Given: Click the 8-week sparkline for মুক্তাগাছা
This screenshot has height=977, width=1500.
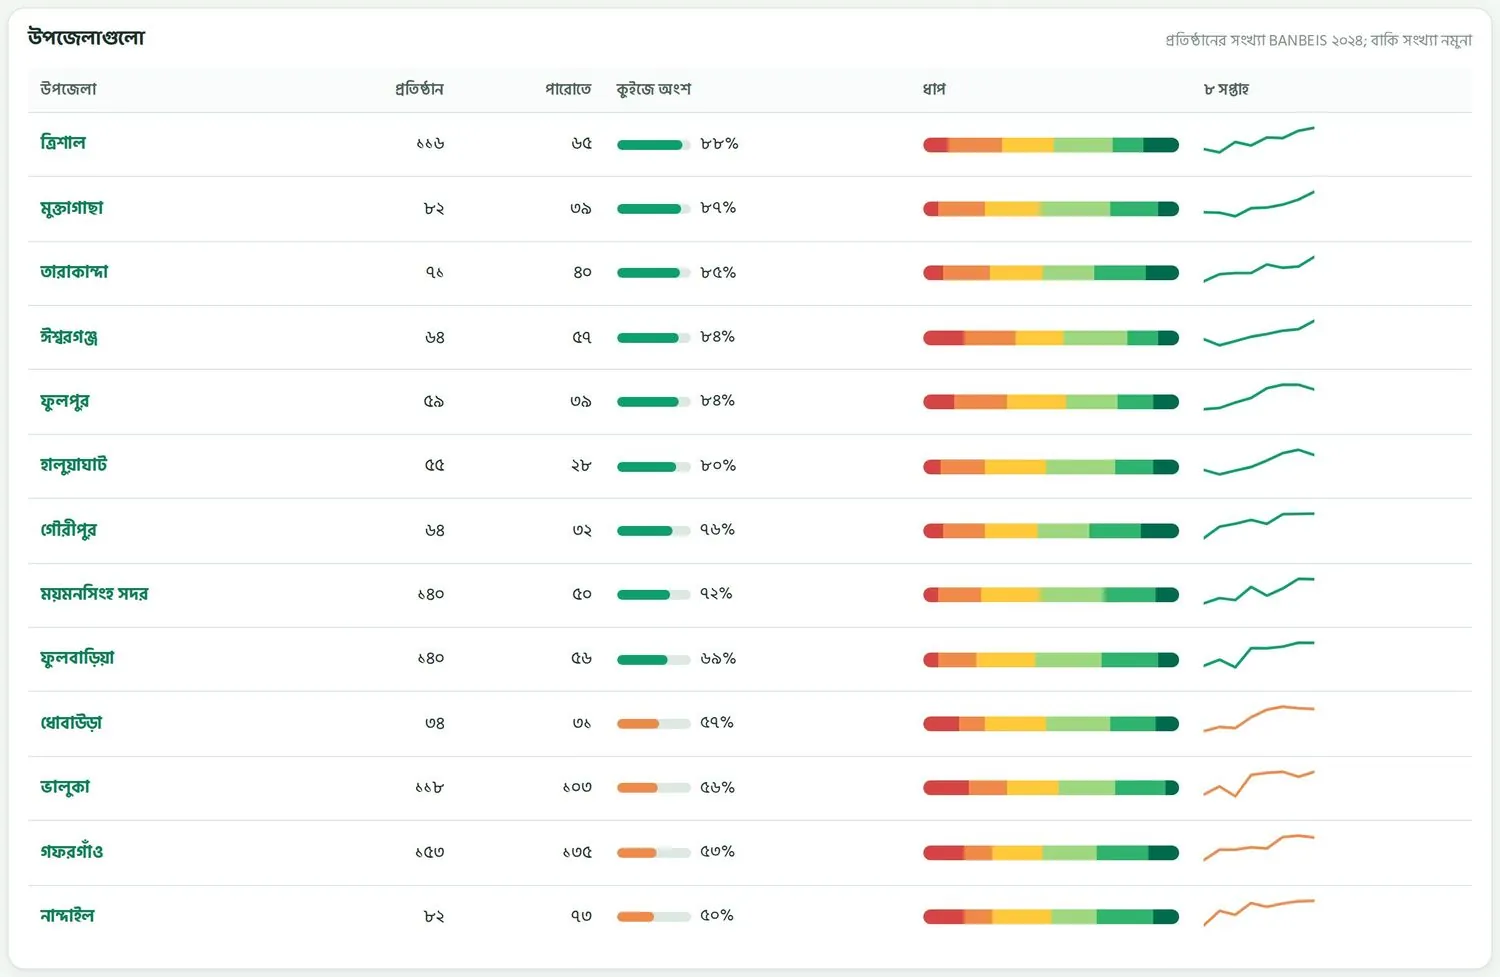Looking at the screenshot, I should (1259, 204).
